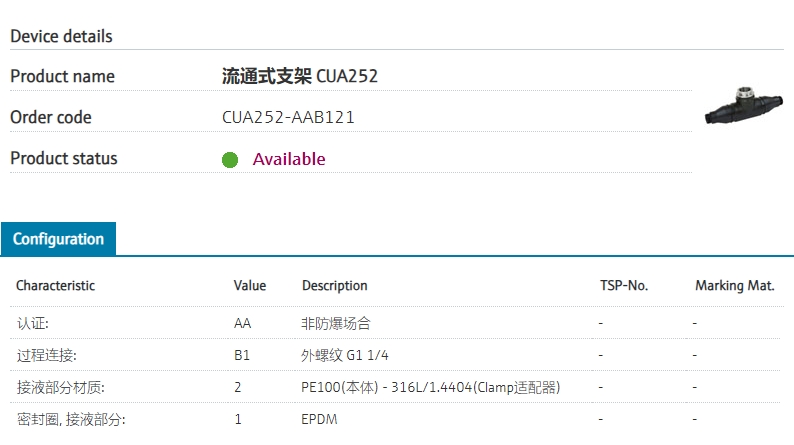Select the order code CUA252-AAB121
Image resolution: width=794 pixels, height=445 pixels.
pos(288,117)
